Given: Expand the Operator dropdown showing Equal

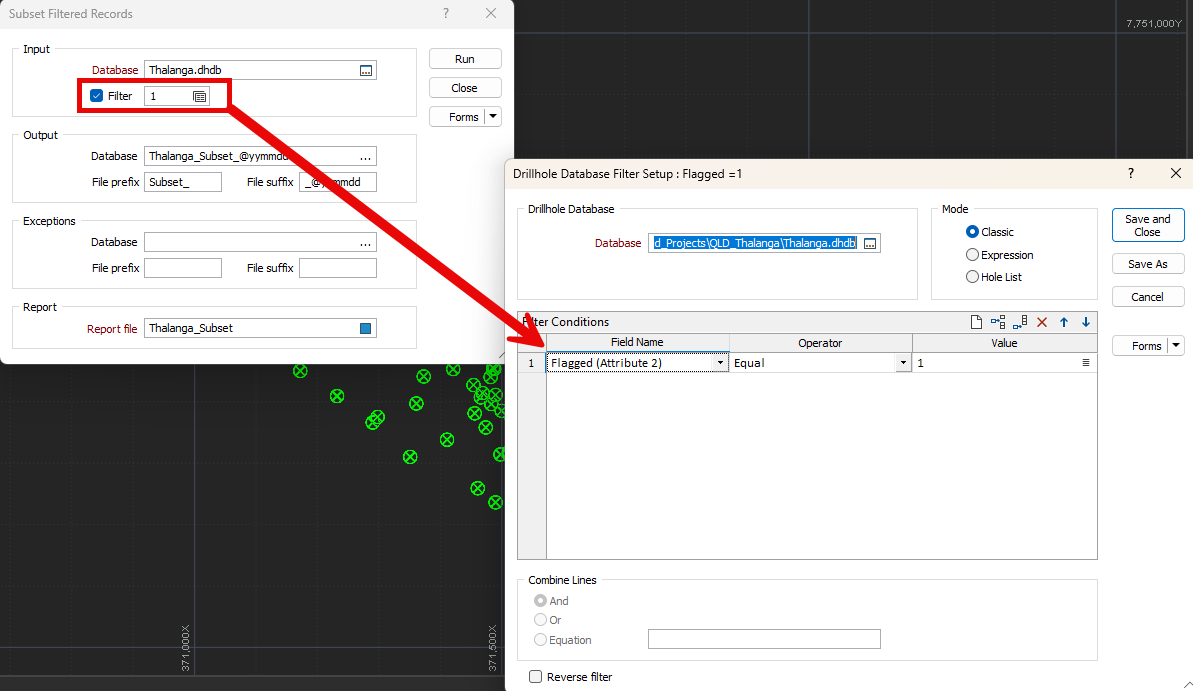Looking at the screenshot, I should [x=904, y=363].
